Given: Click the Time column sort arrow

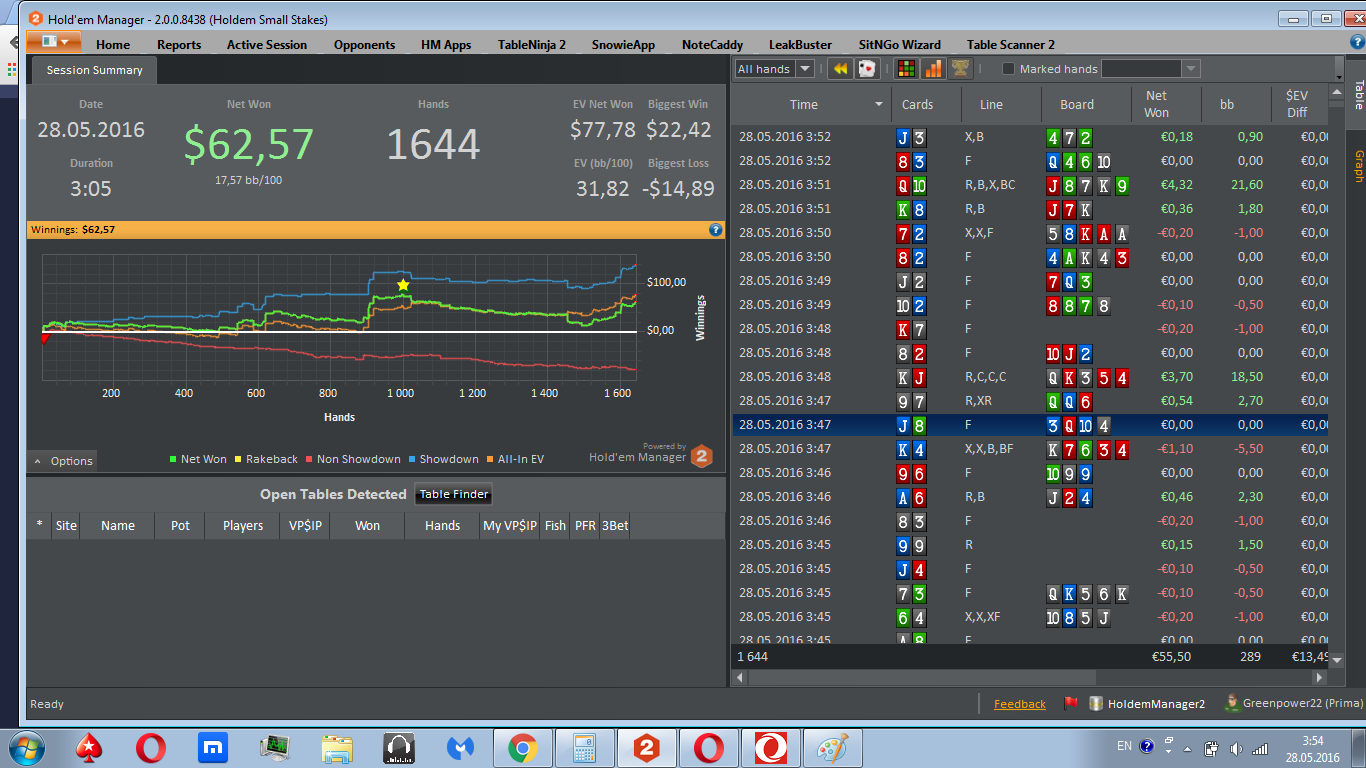Looking at the screenshot, I should click(x=879, y=104).
